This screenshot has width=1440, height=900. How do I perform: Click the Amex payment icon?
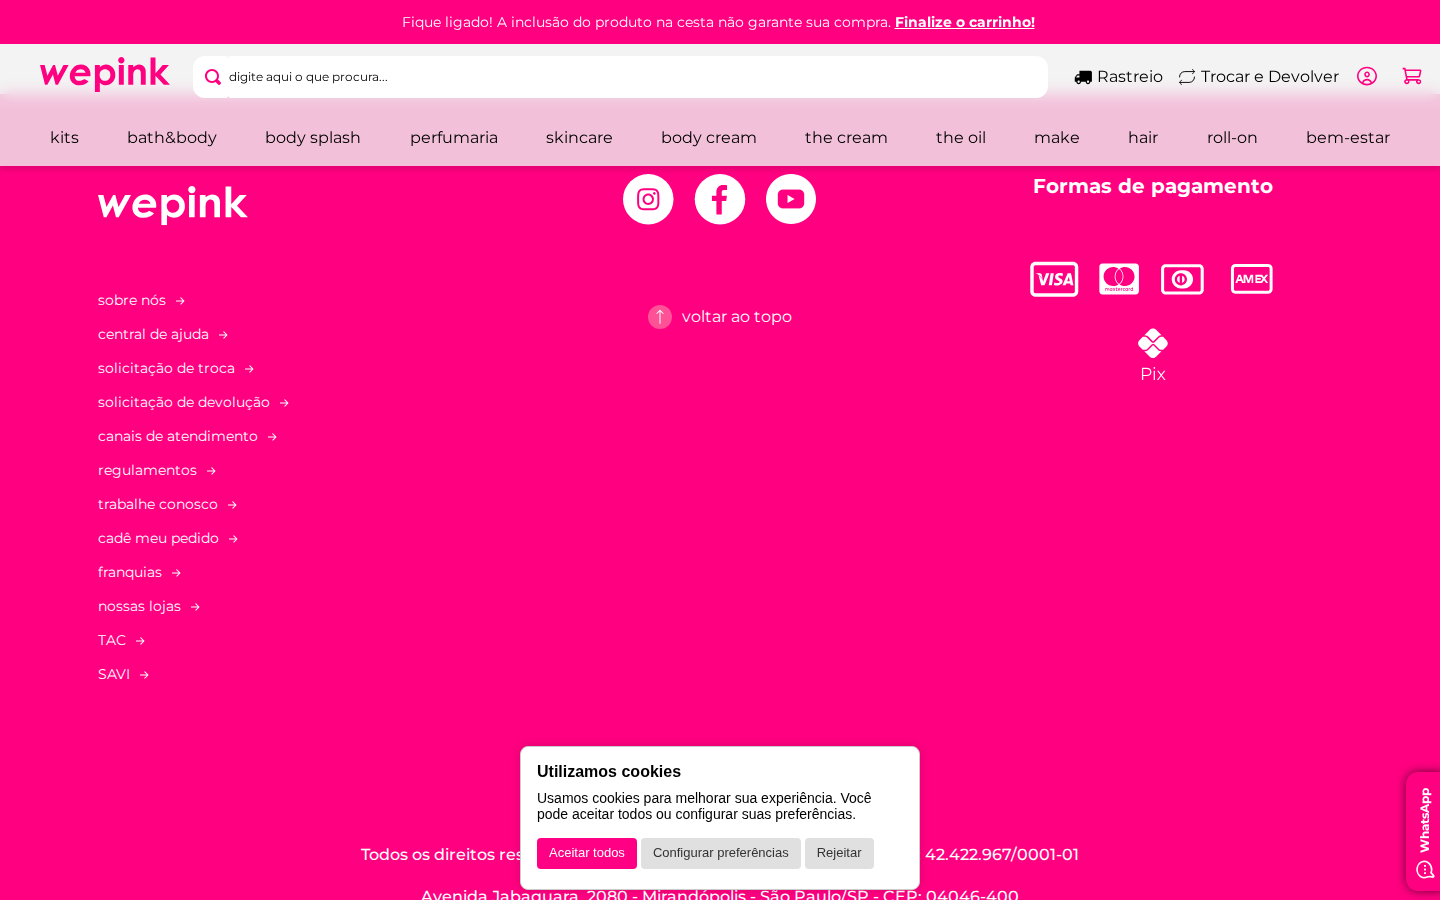(1252, 279)
